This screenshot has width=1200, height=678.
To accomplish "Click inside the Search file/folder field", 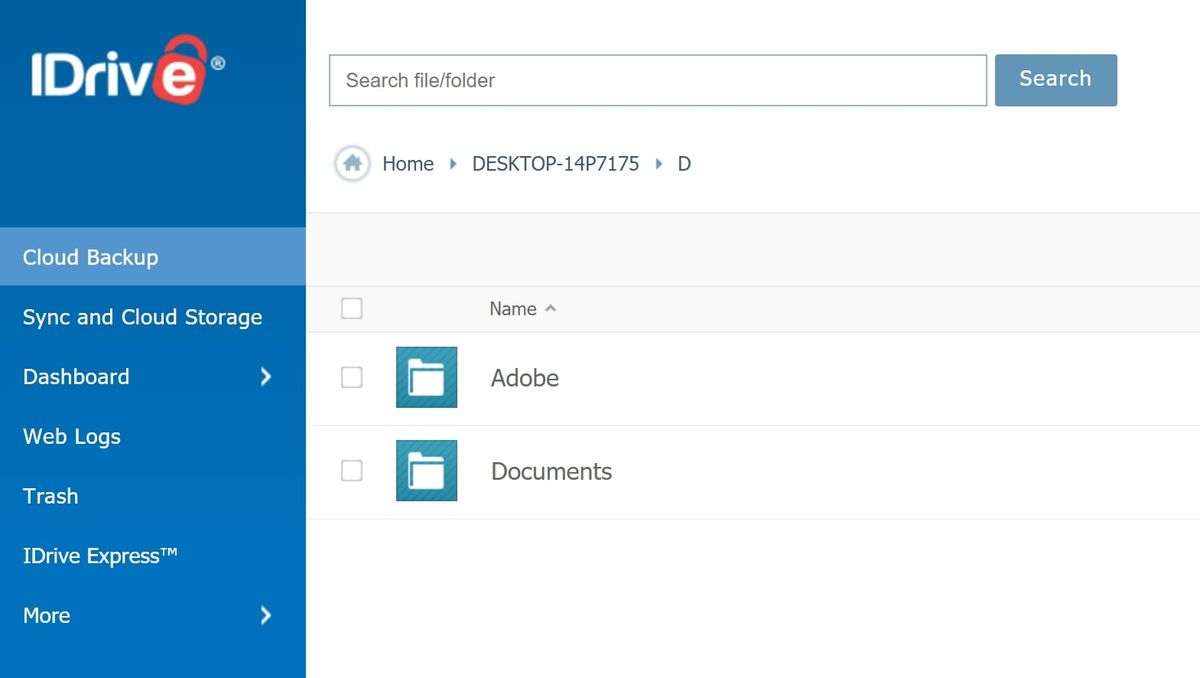I will pos(655,80).
